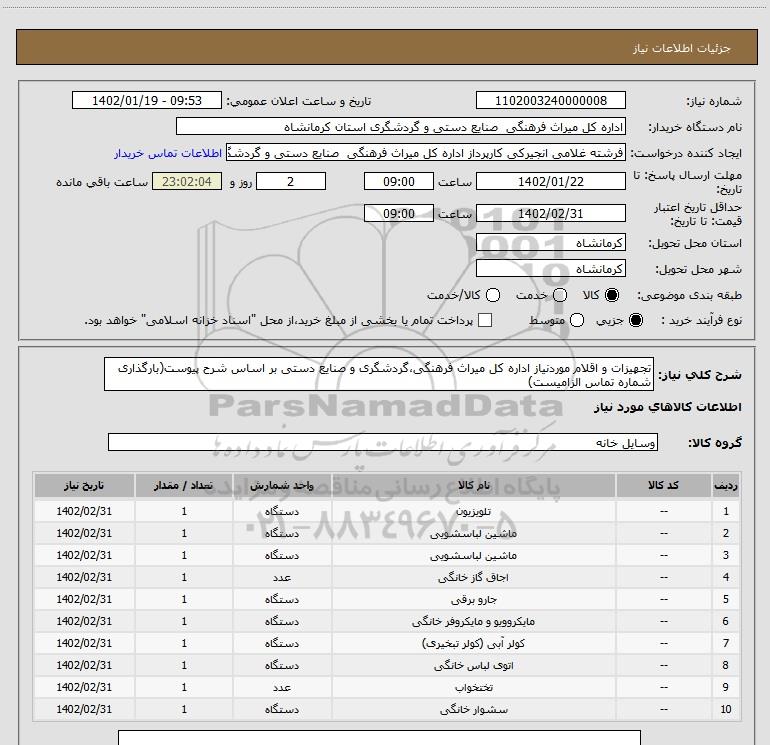Select ماشین لباسشویی in row 2
The width and height of the screenshot is (770, 745).
click(473, 533)
